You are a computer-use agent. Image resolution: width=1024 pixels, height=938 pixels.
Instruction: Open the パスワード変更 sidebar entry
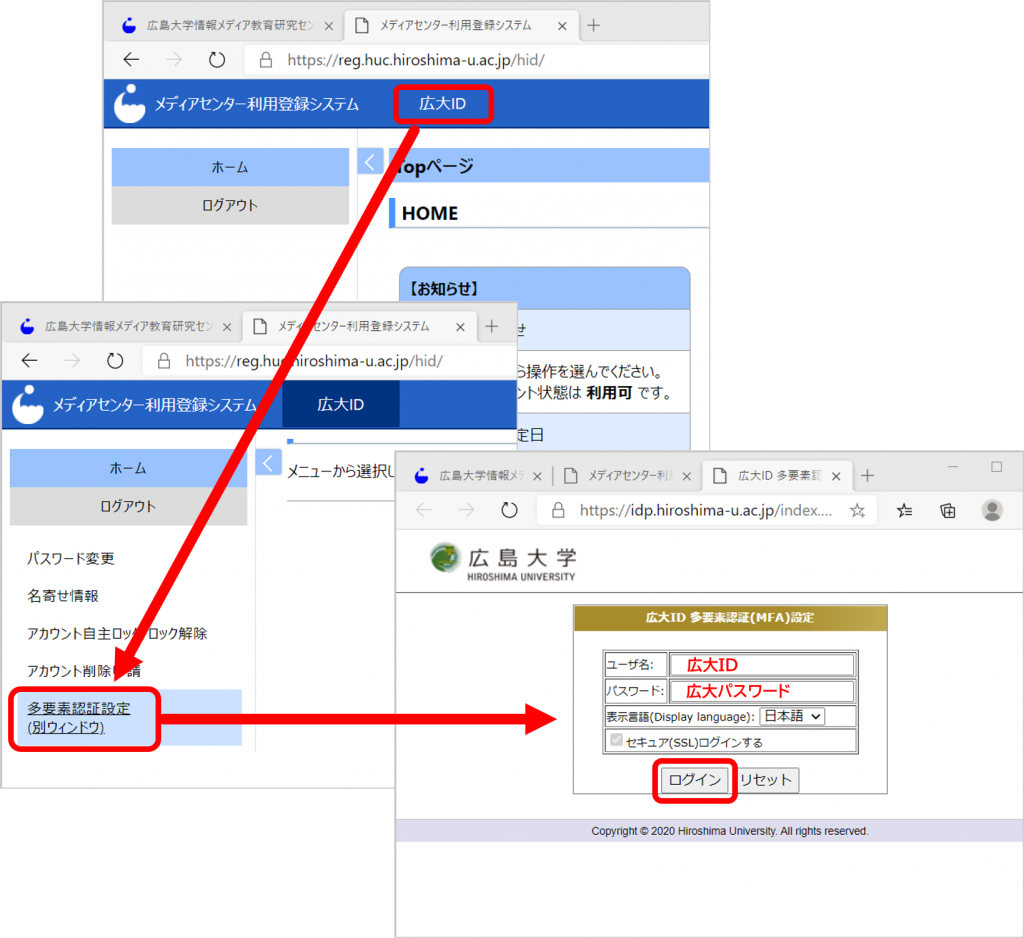coord(71,558)
